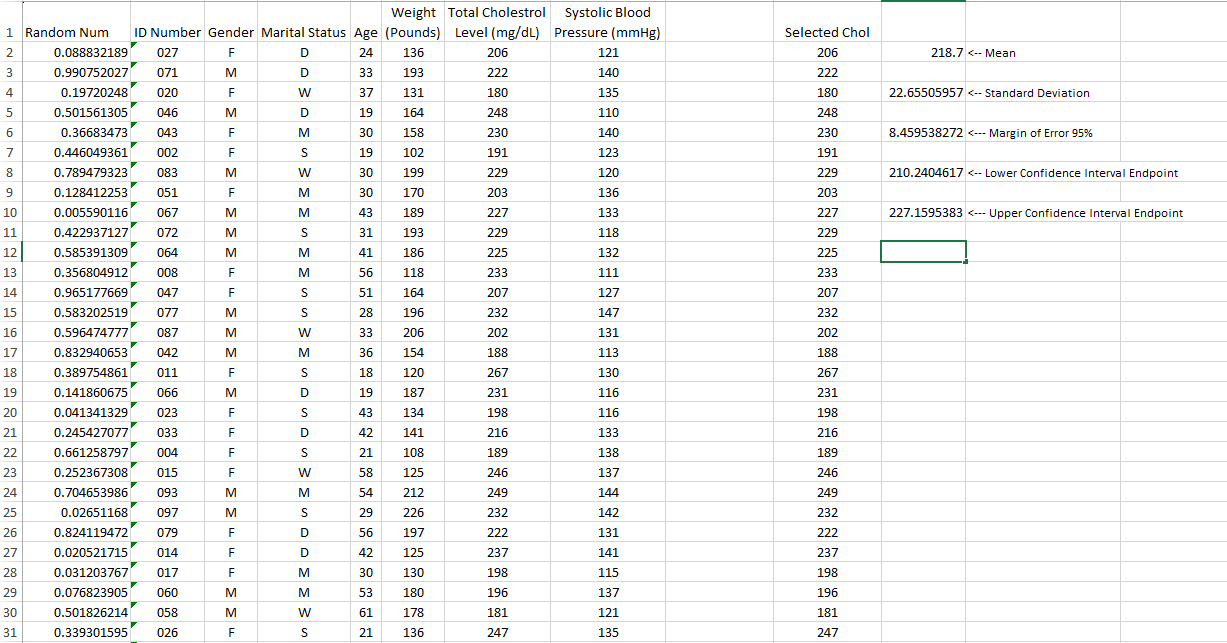Select ID Number cell 083

click(x=167, y=172)
